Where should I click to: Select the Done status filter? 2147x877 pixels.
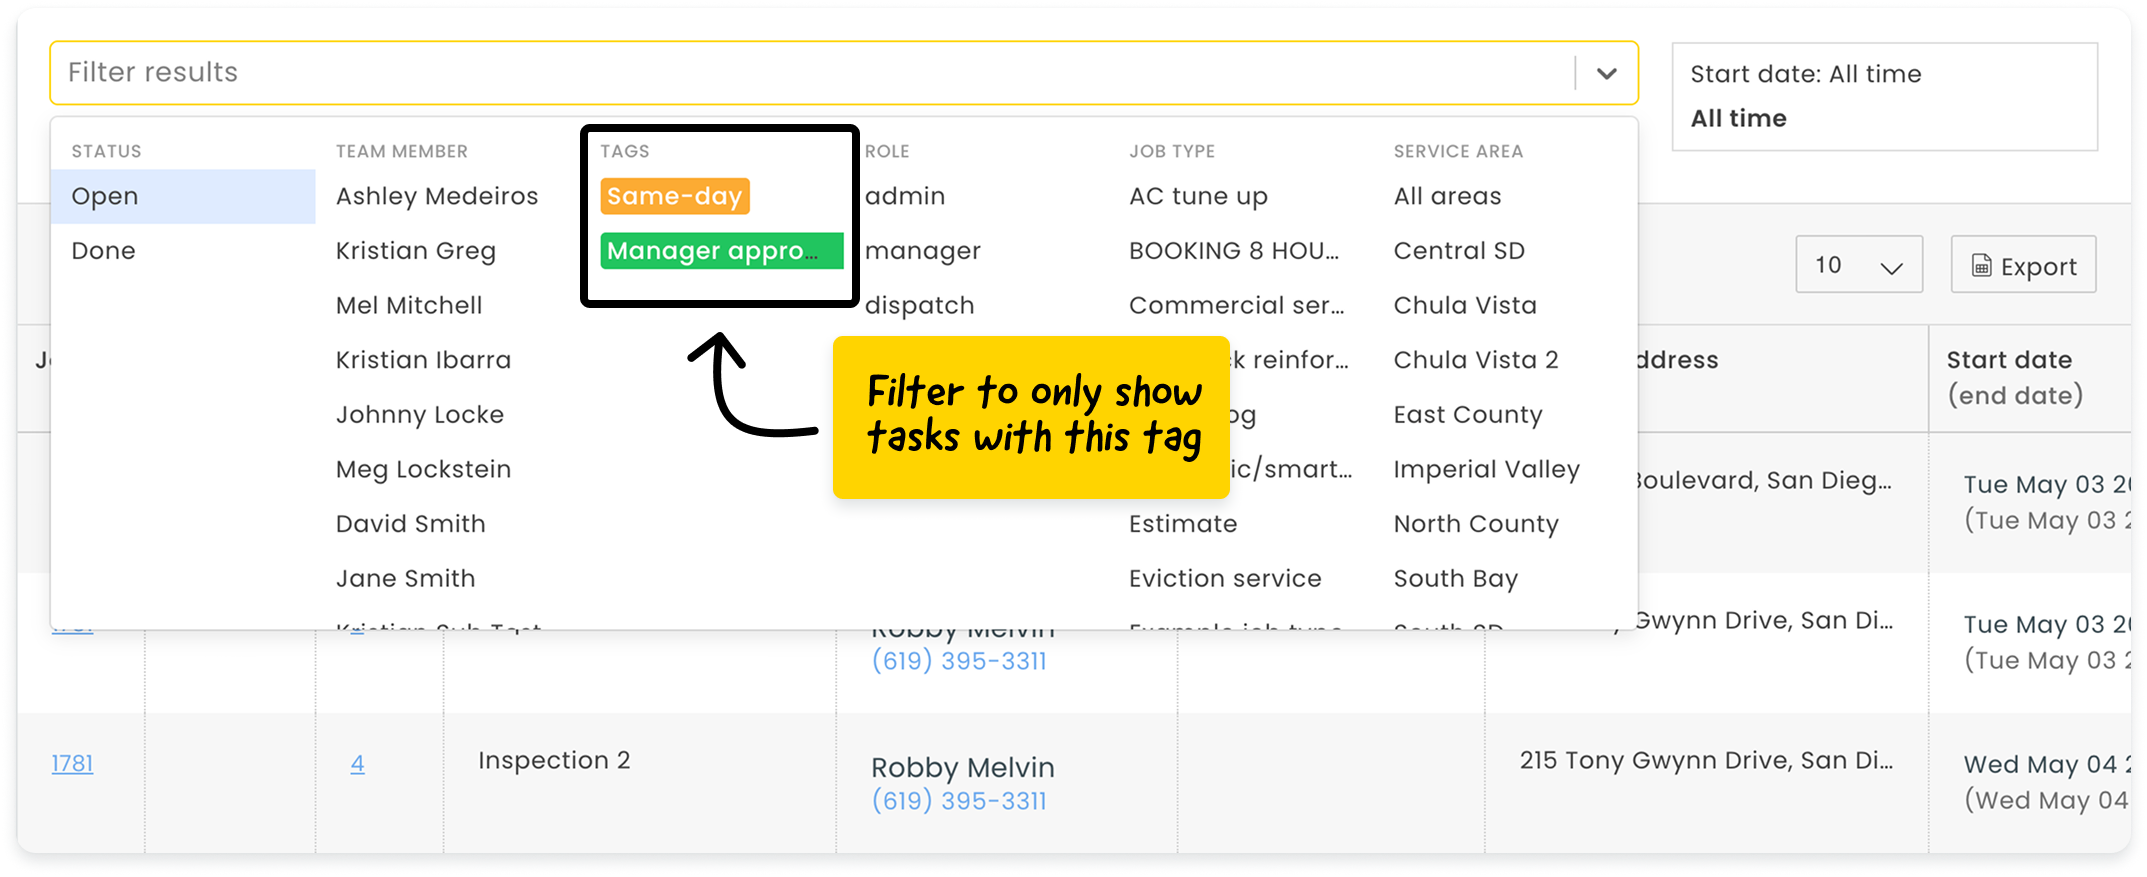103,251
